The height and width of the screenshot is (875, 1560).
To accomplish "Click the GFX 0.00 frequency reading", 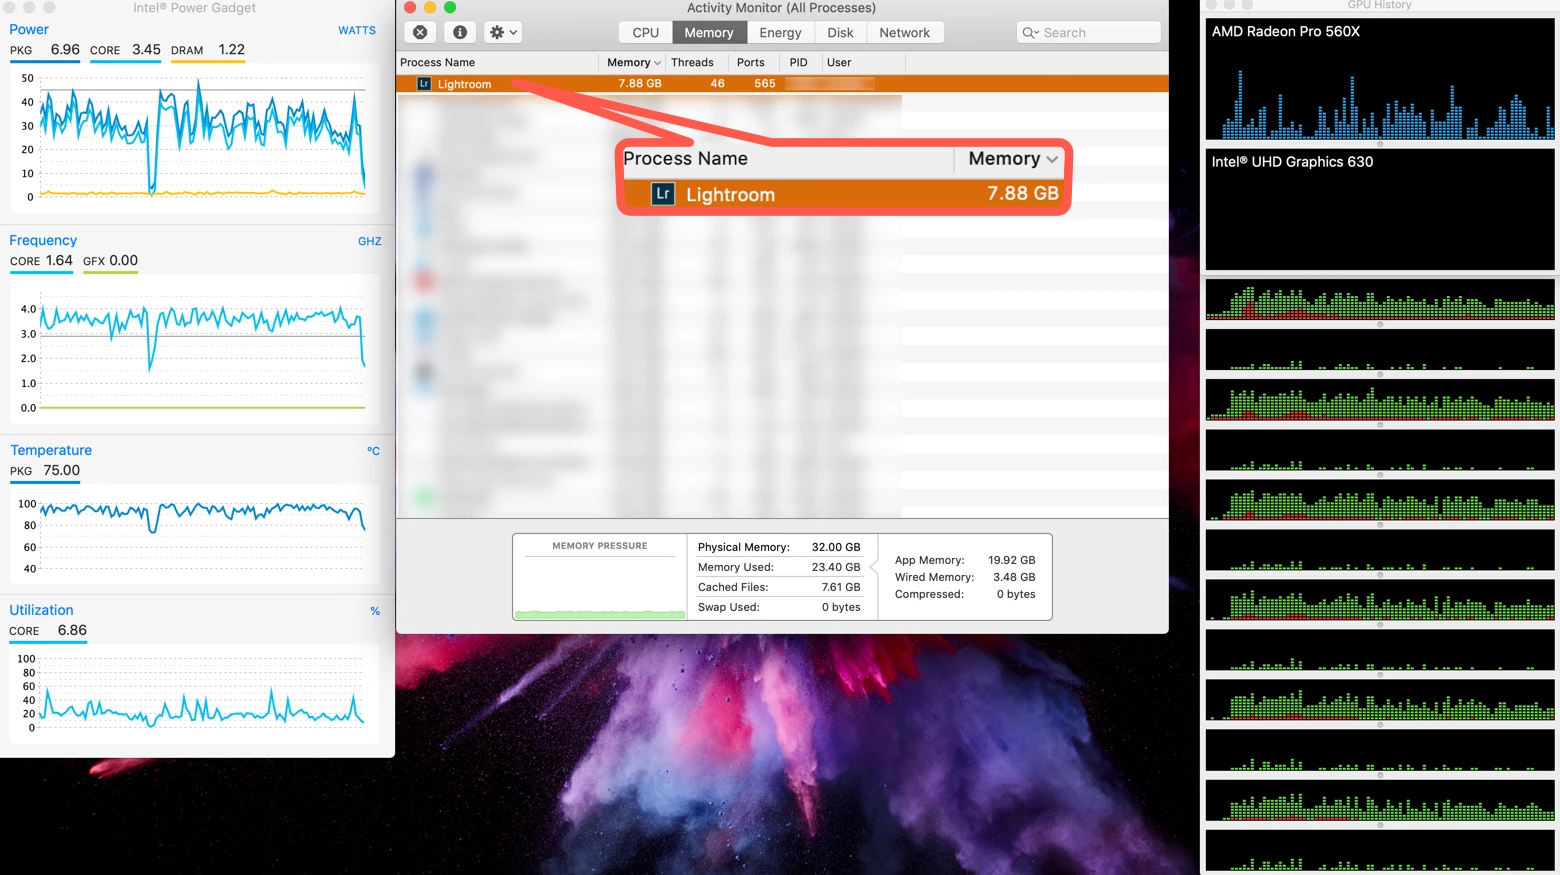I will click(x=110, y=261).
